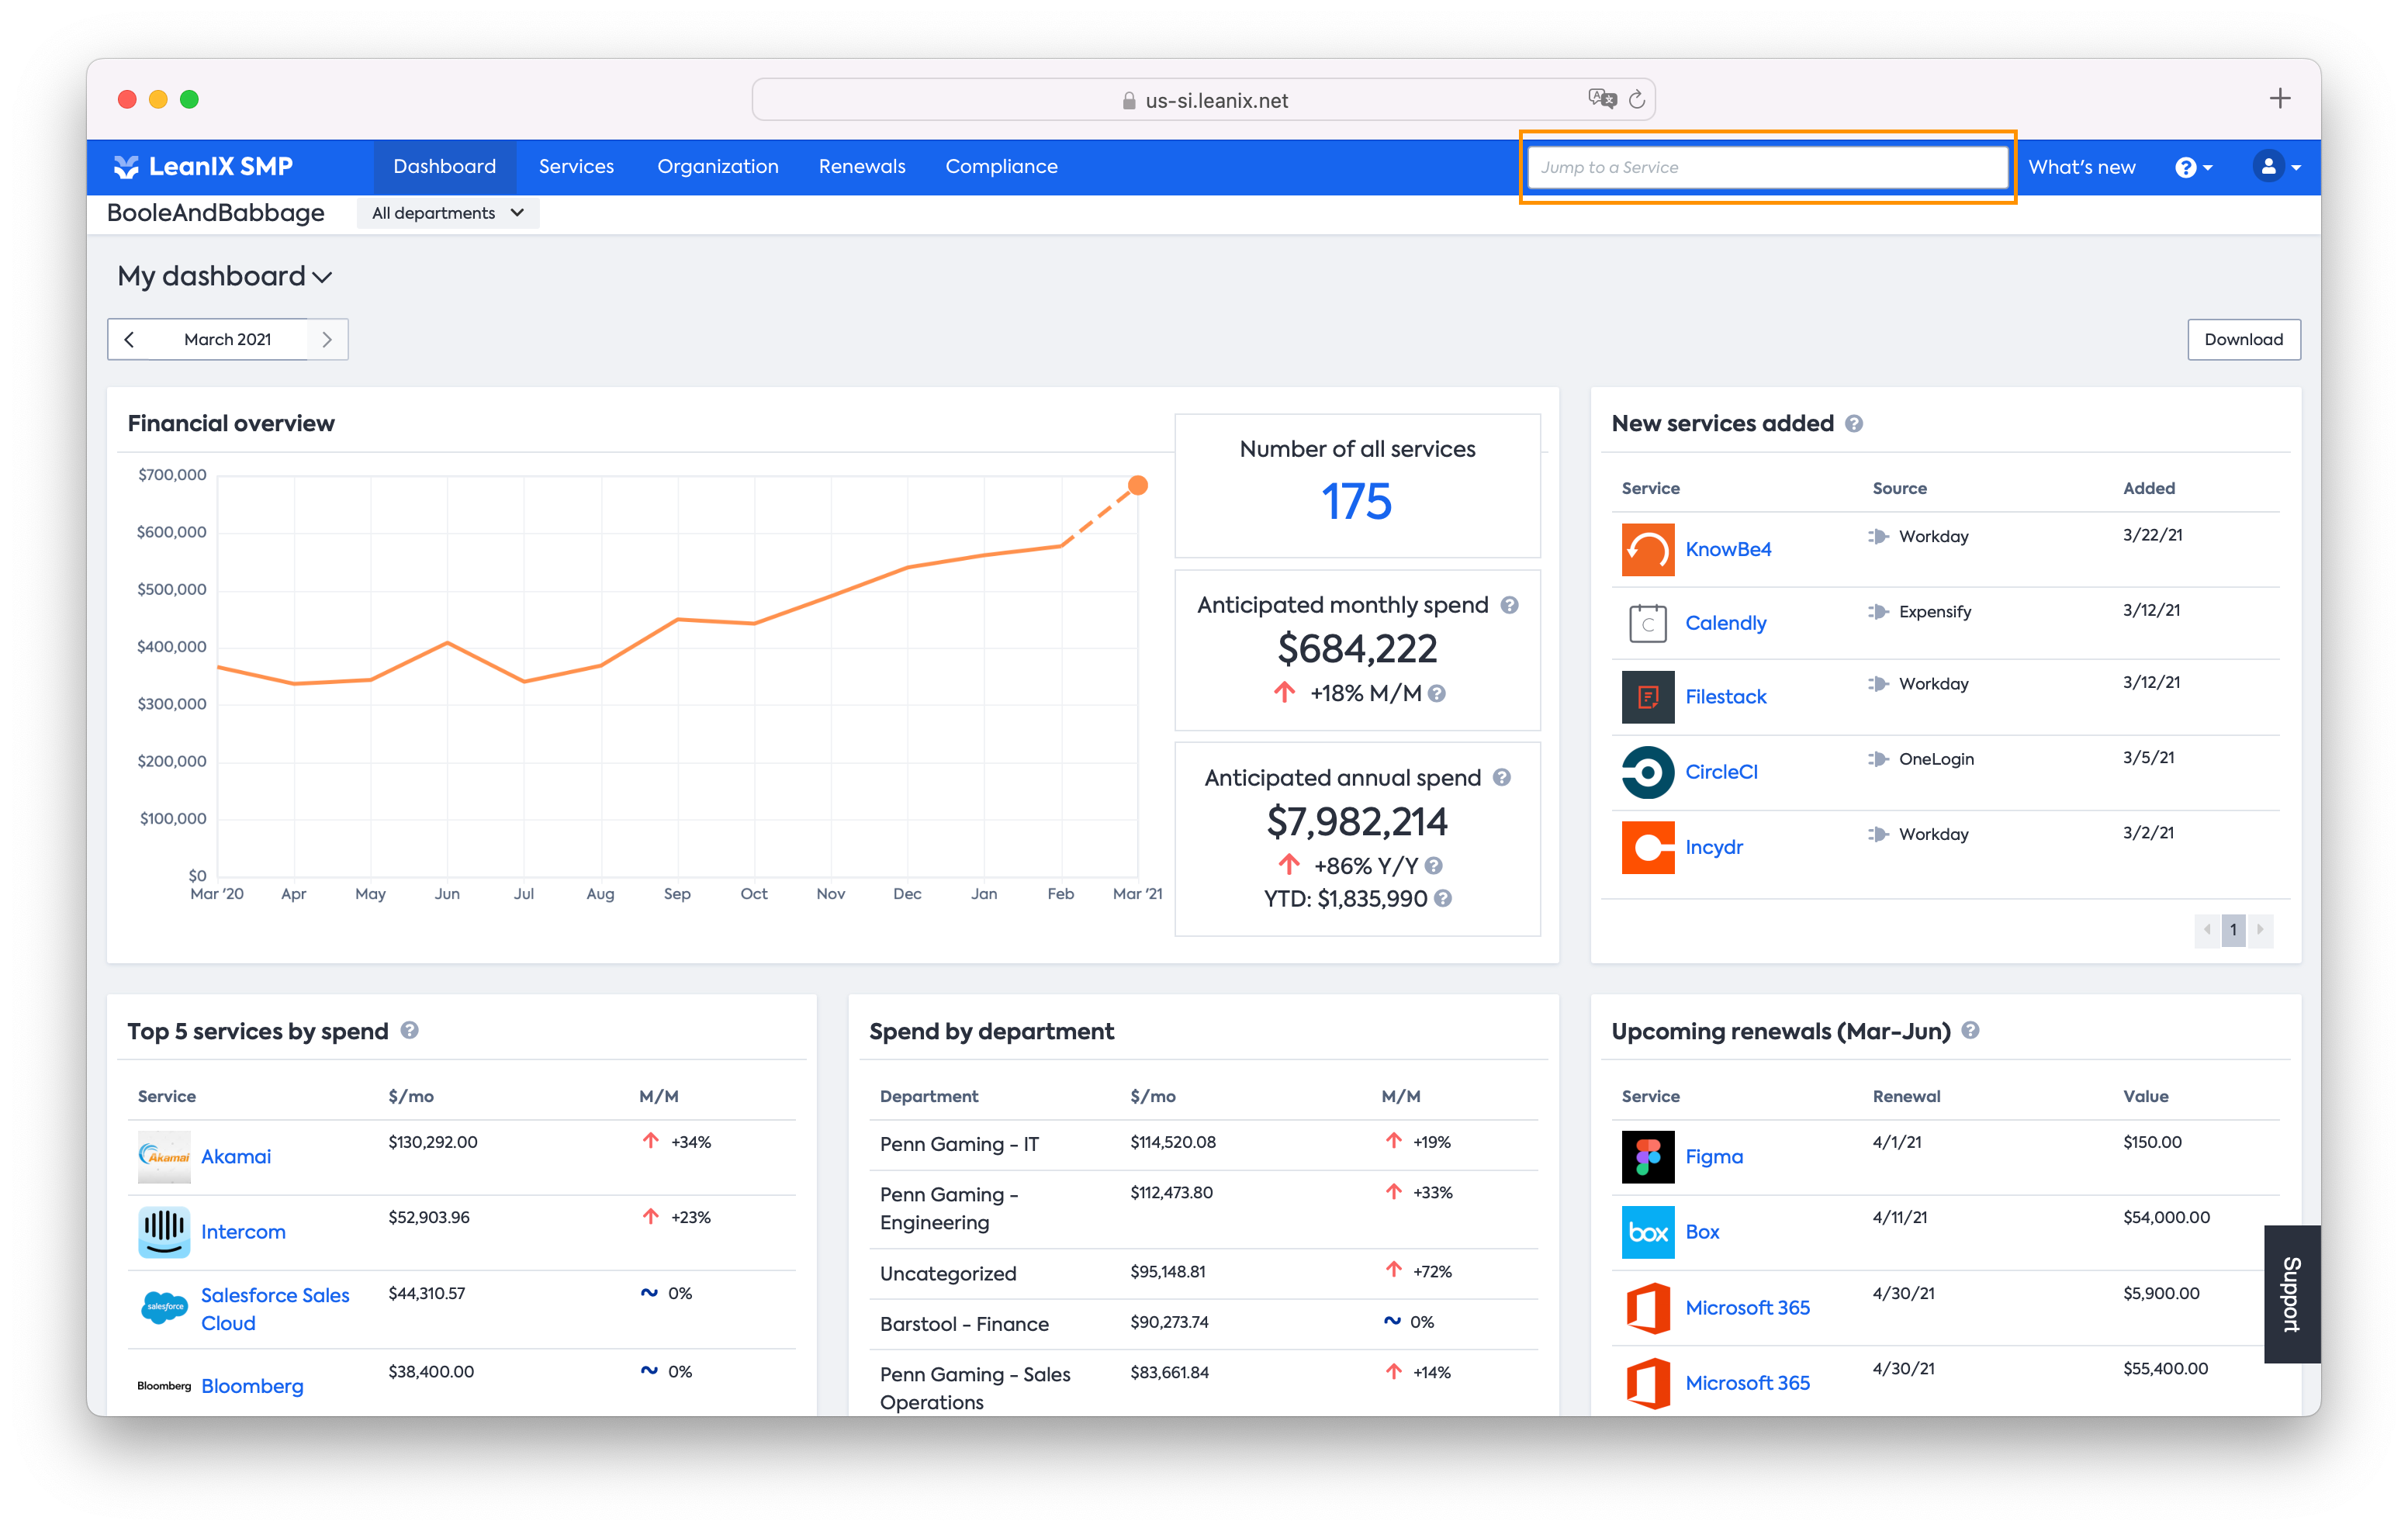
Task: Open the Renewals tab
Action: 862,167
